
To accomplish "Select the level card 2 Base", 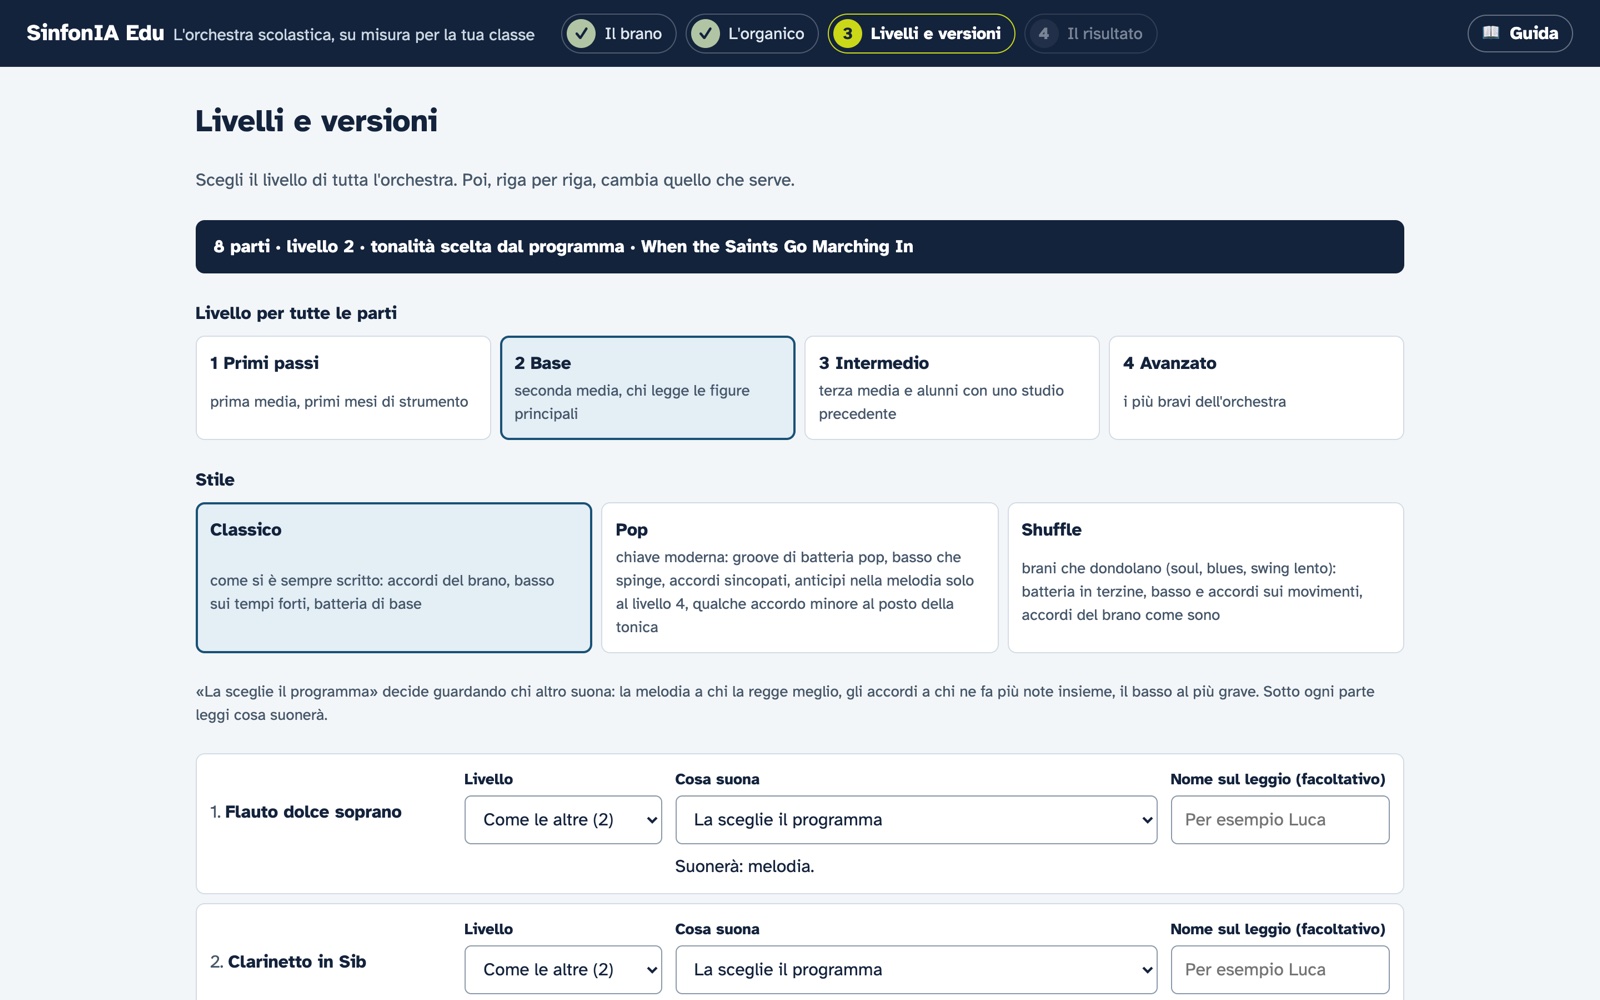I will pos(648,387).
